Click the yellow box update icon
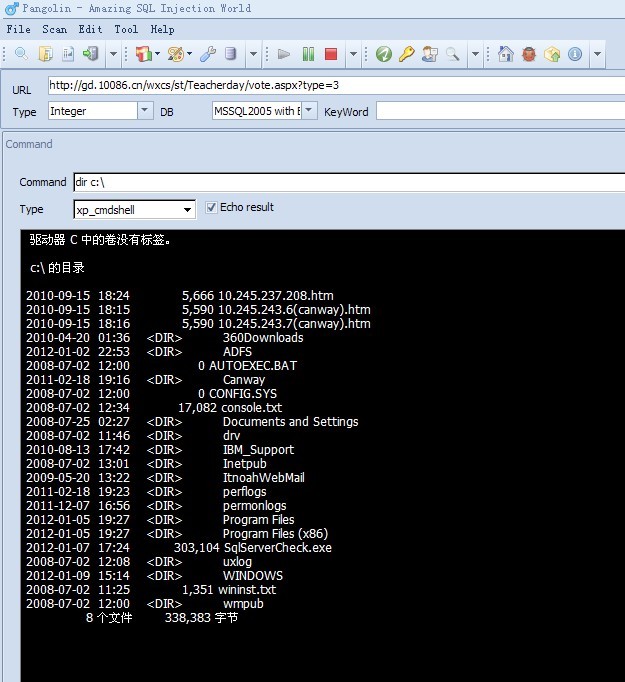The height and width of the screenshot is (682, 625). (x=552, y=54)
